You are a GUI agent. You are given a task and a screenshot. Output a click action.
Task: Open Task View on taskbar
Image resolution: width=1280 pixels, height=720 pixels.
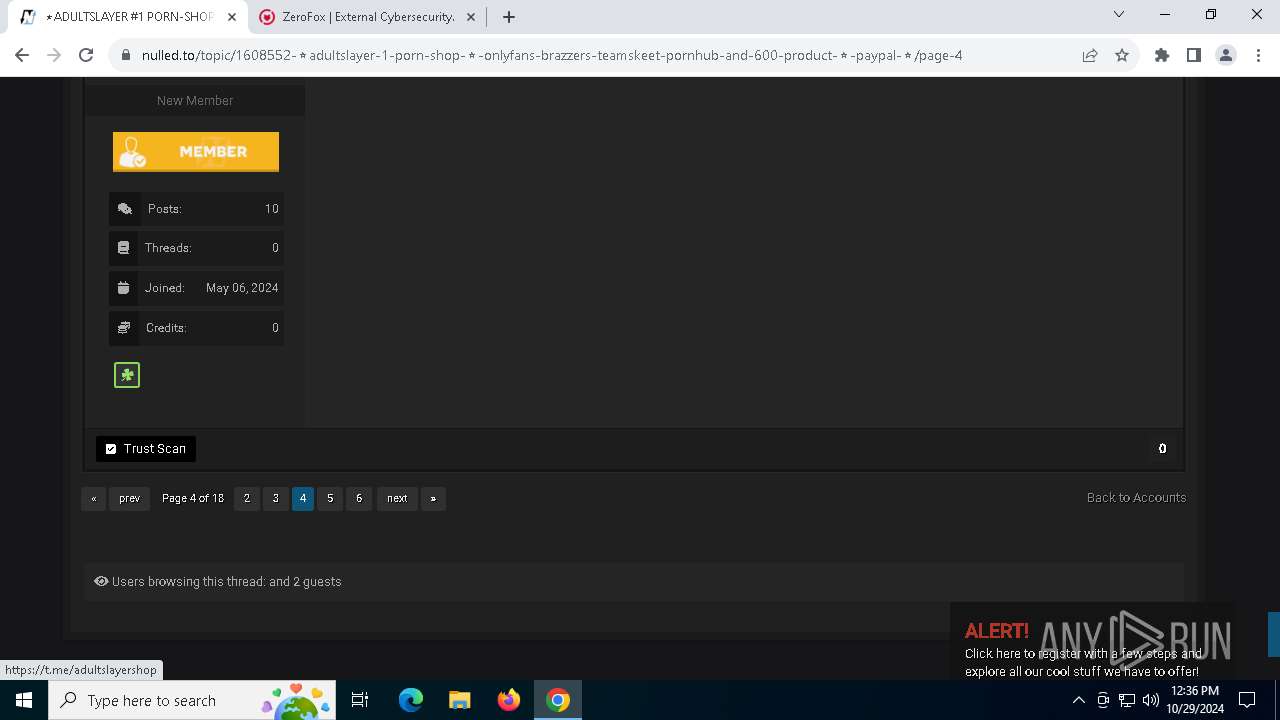(x=360, y=700)
